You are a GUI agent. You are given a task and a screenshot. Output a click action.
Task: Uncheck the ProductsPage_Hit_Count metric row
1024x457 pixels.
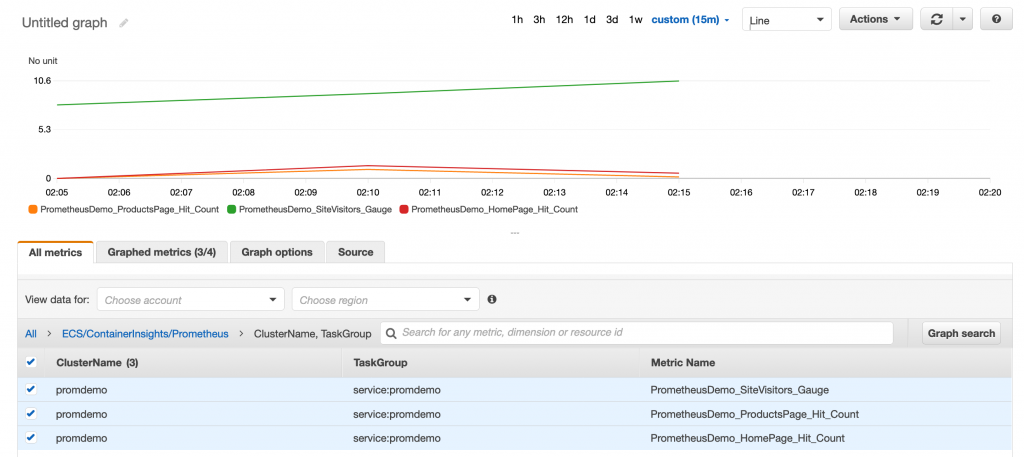click(x=31, y=413)
